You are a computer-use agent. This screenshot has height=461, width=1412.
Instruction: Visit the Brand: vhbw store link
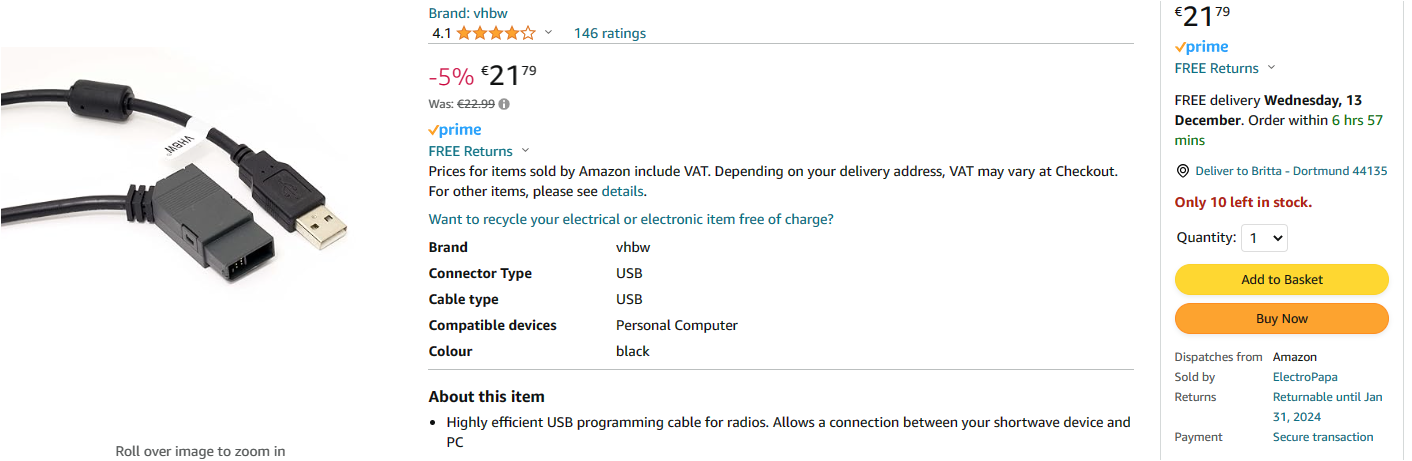tap(468, 13)
